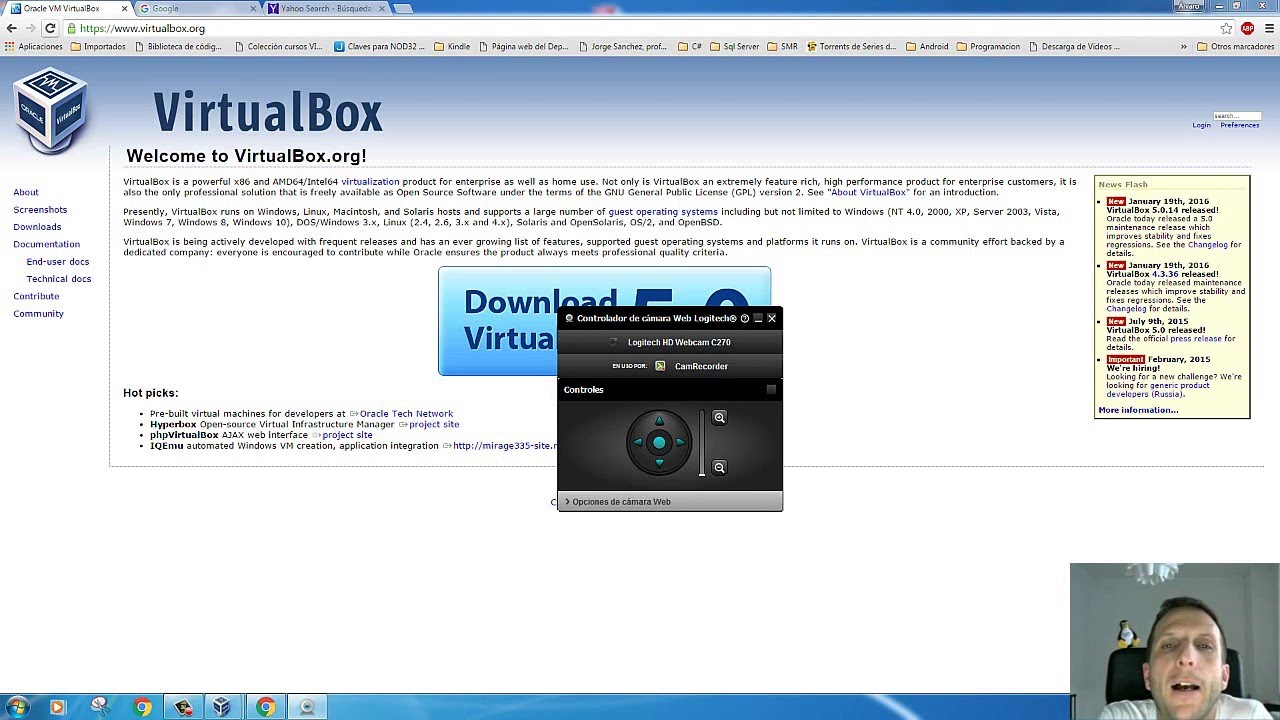
Task: Launch Windows Media Player from taskbar
Action: tap(57, 707)
